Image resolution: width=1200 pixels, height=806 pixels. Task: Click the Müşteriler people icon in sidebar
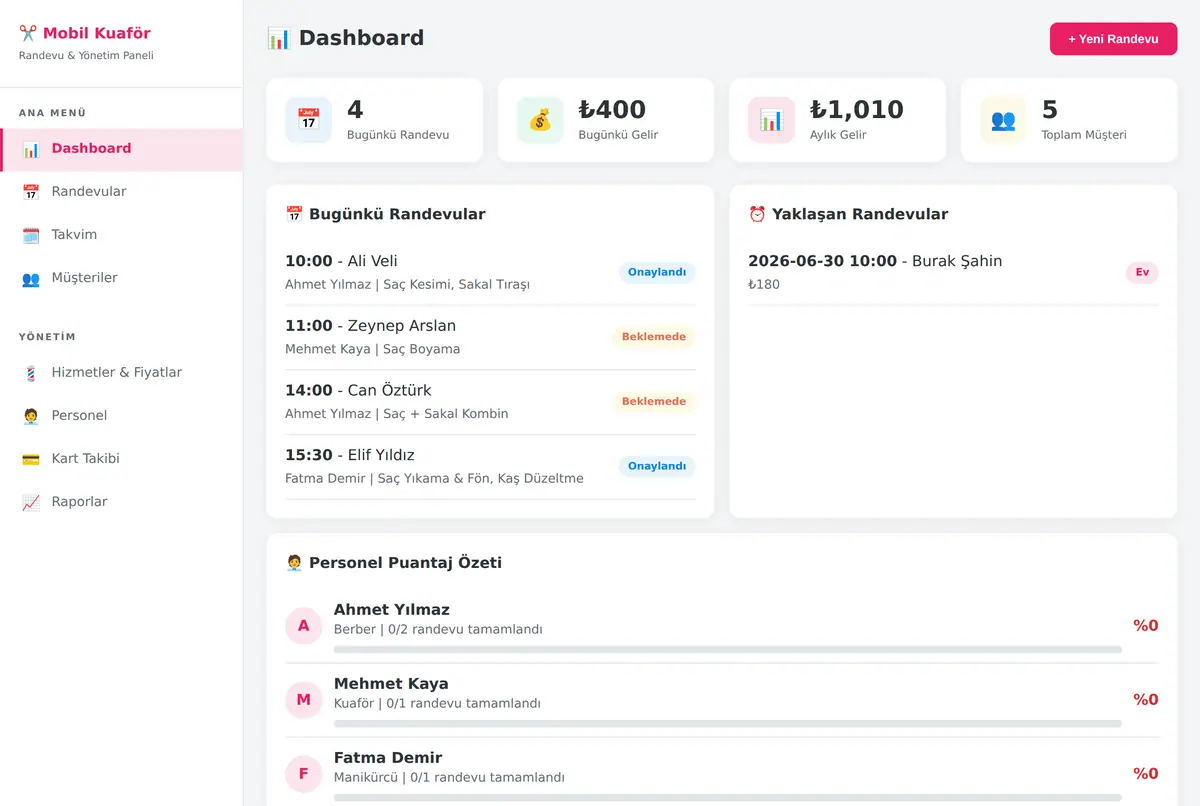31,279
